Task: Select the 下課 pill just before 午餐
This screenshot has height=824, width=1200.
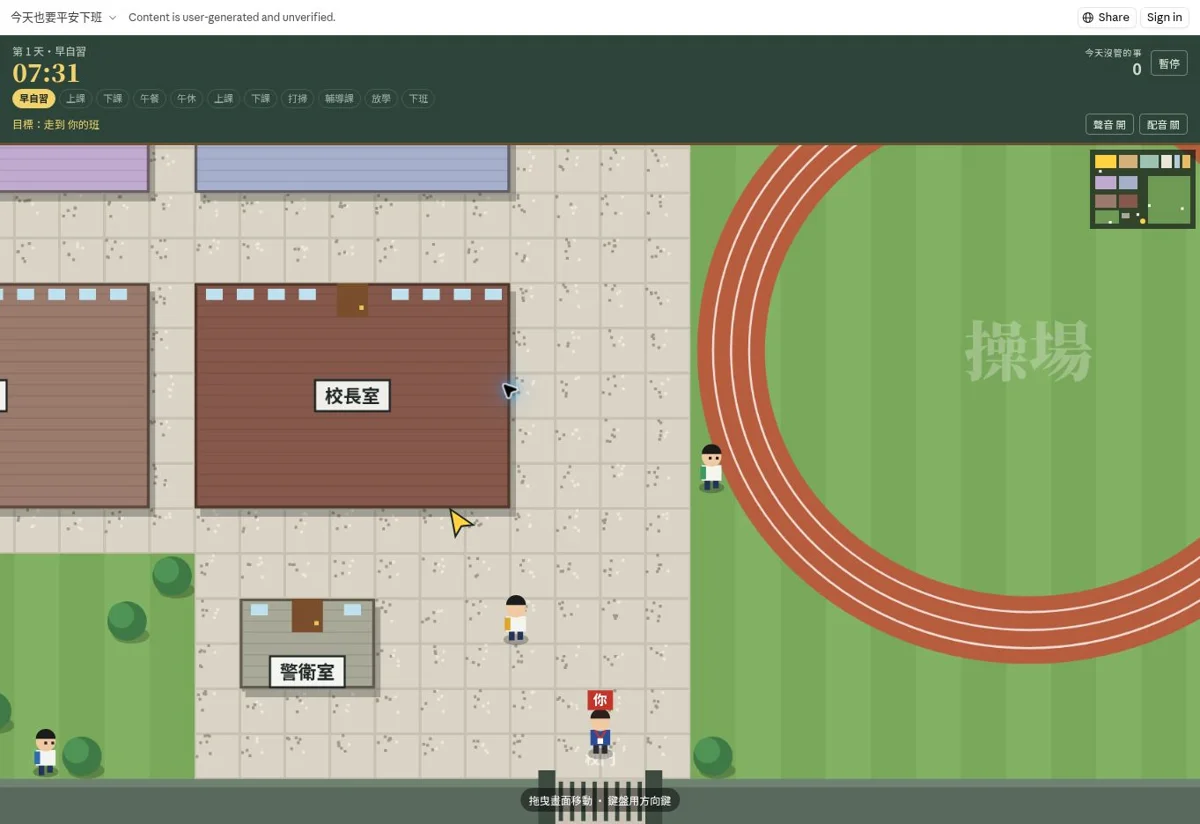Action: [x=113, y=99]
